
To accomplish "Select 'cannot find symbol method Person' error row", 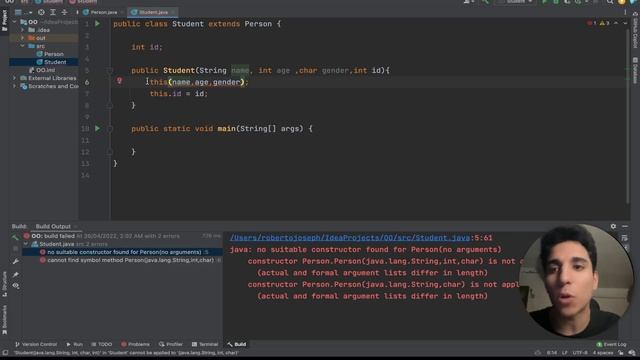I will 122,260.
